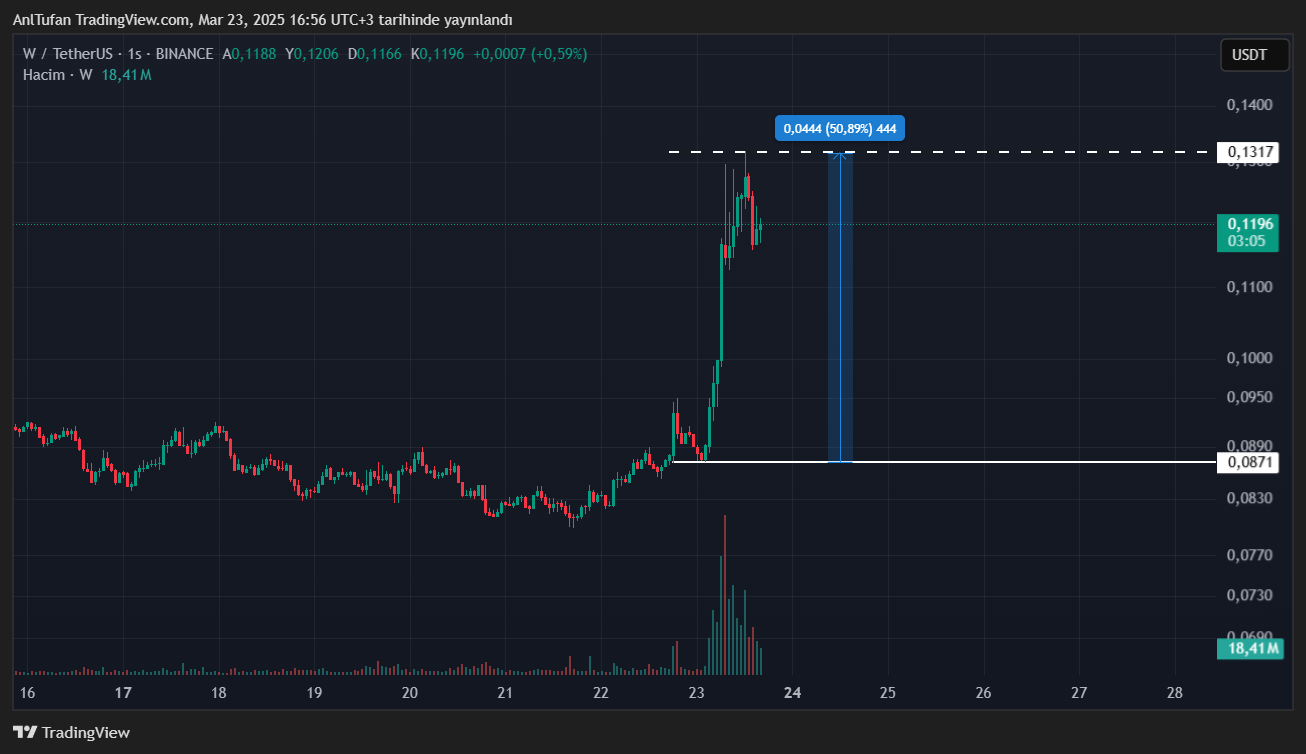The width and height of the screenshot is (1306, 754).
Task: Click the 0,0871 price line label
Action: tap(1250, 462)
